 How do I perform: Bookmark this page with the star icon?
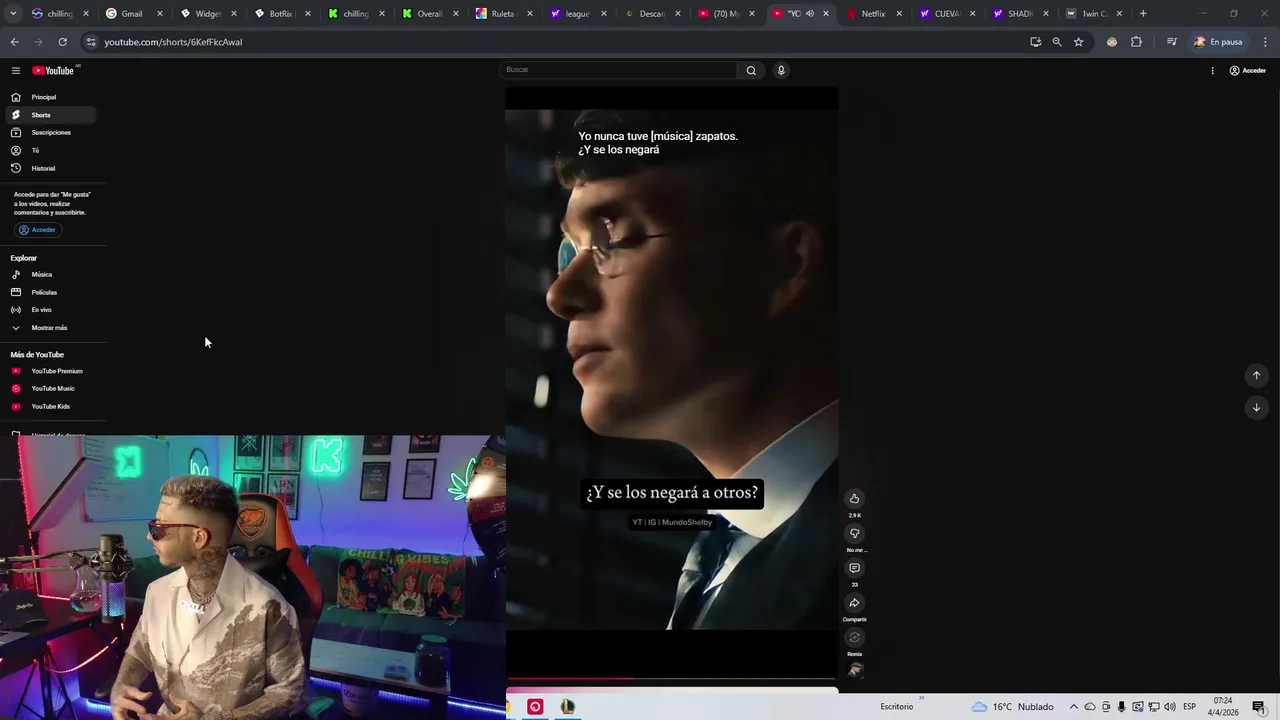tap(1078, 42)
